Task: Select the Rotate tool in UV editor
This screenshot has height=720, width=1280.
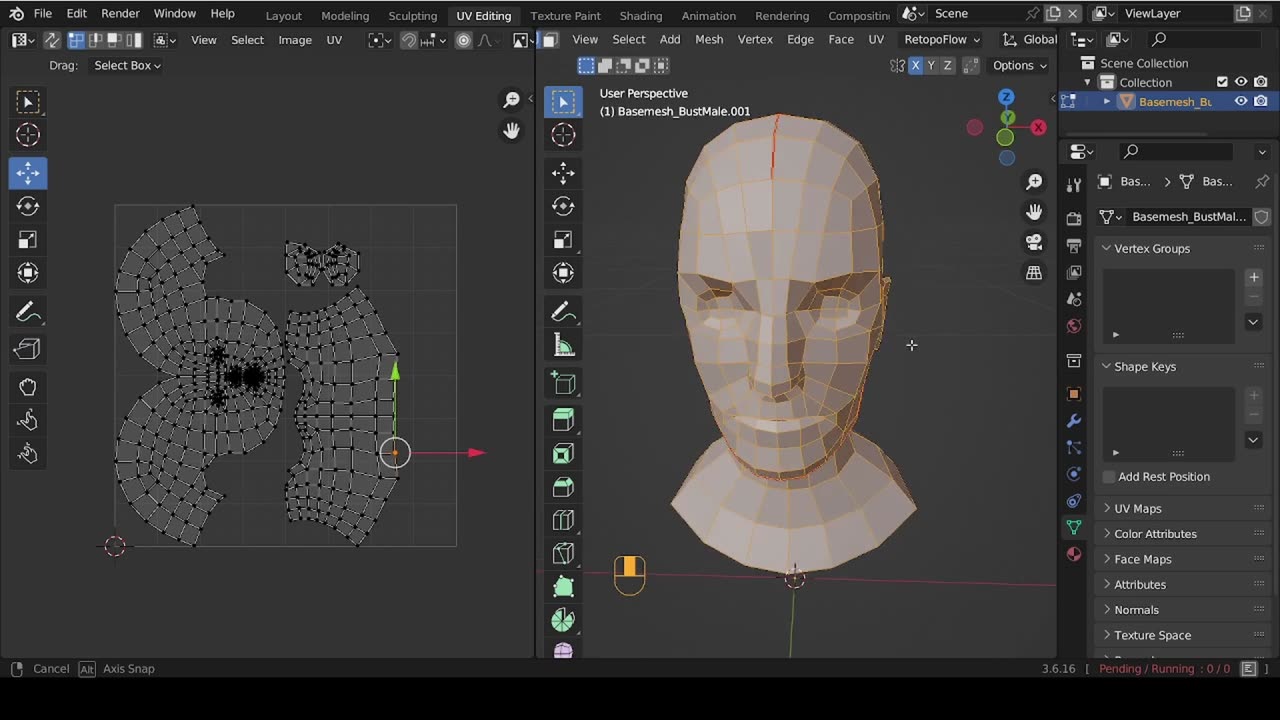Action: (x=28, y=206)
